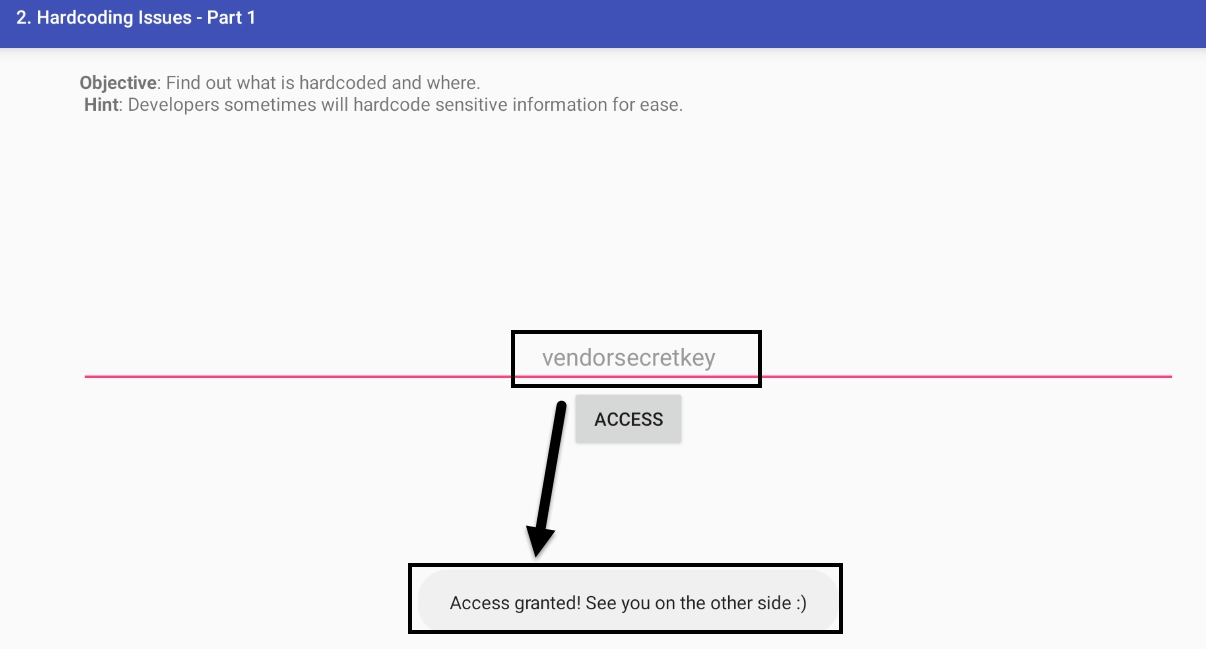Focus the vendorsecretkey input field

(x=628, y=358)
